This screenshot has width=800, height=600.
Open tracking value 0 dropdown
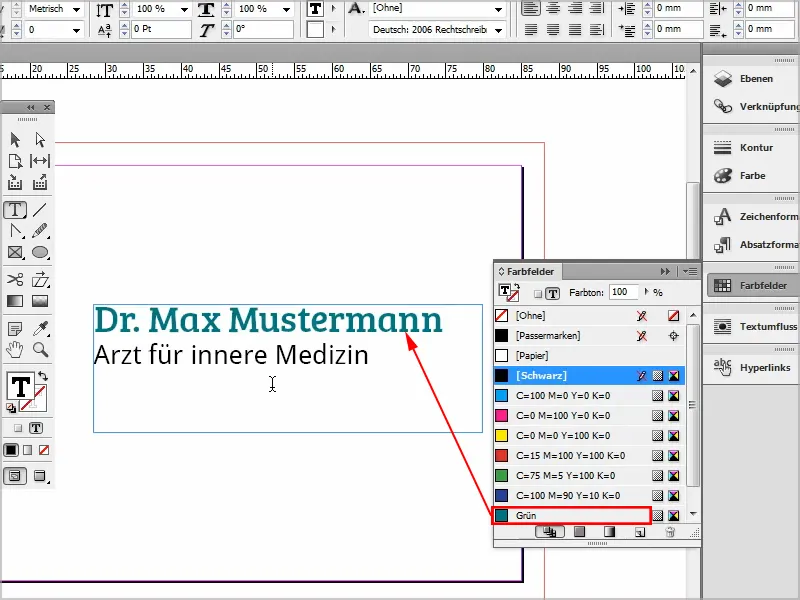pos(77,30)
